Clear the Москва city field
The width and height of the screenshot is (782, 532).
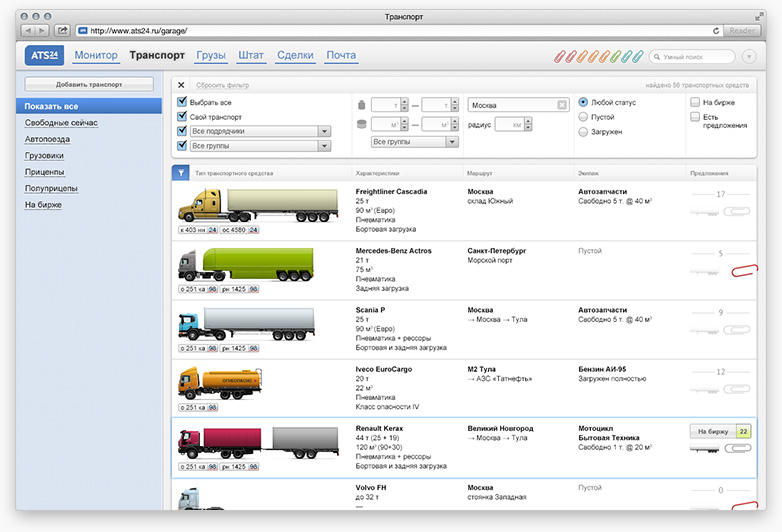click(x=562, y=105)
